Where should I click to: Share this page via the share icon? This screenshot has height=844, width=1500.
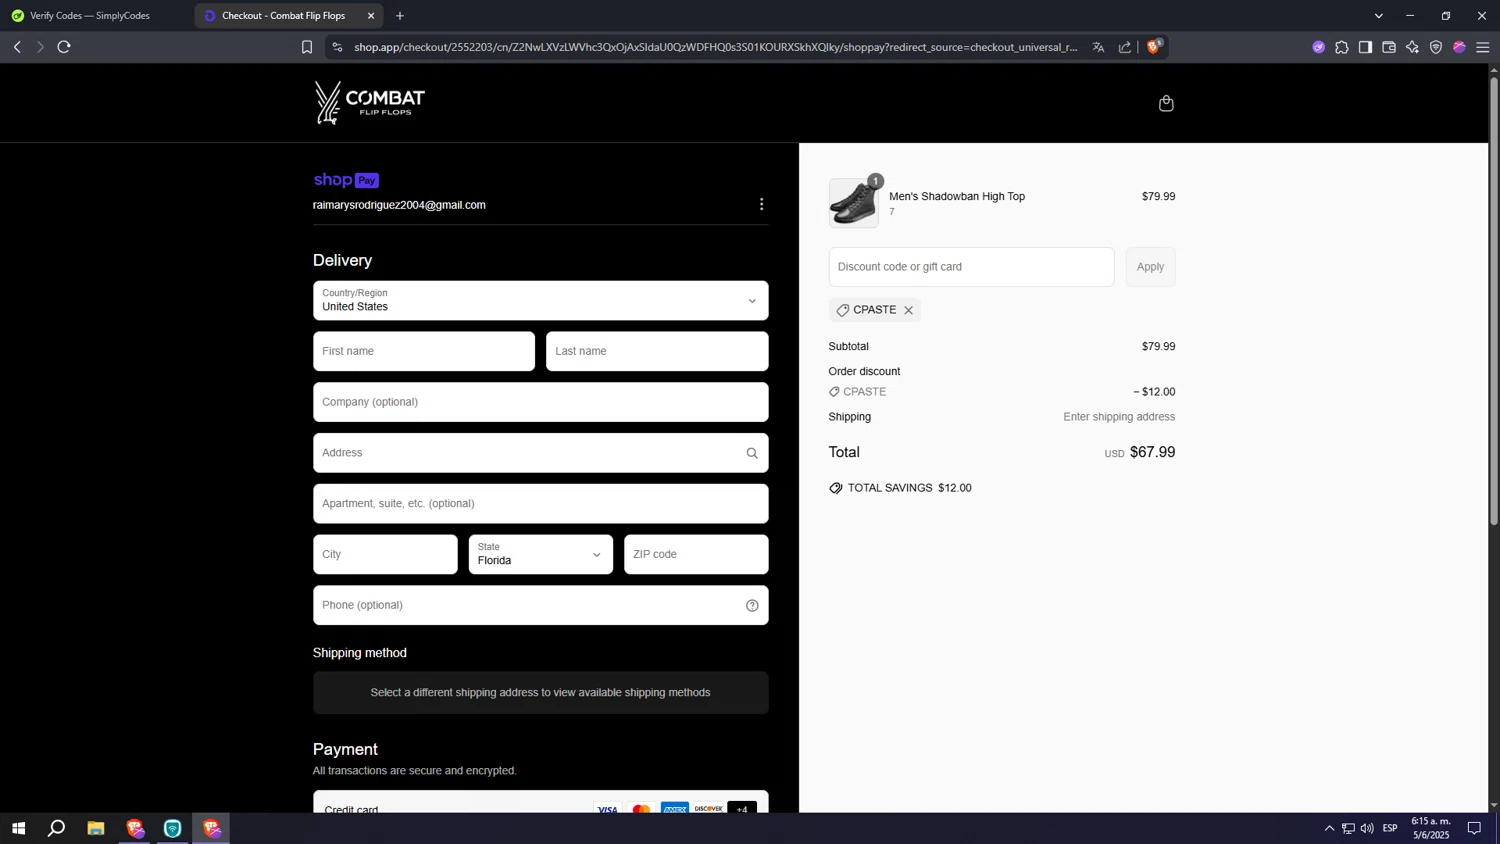coord(1125,47)
